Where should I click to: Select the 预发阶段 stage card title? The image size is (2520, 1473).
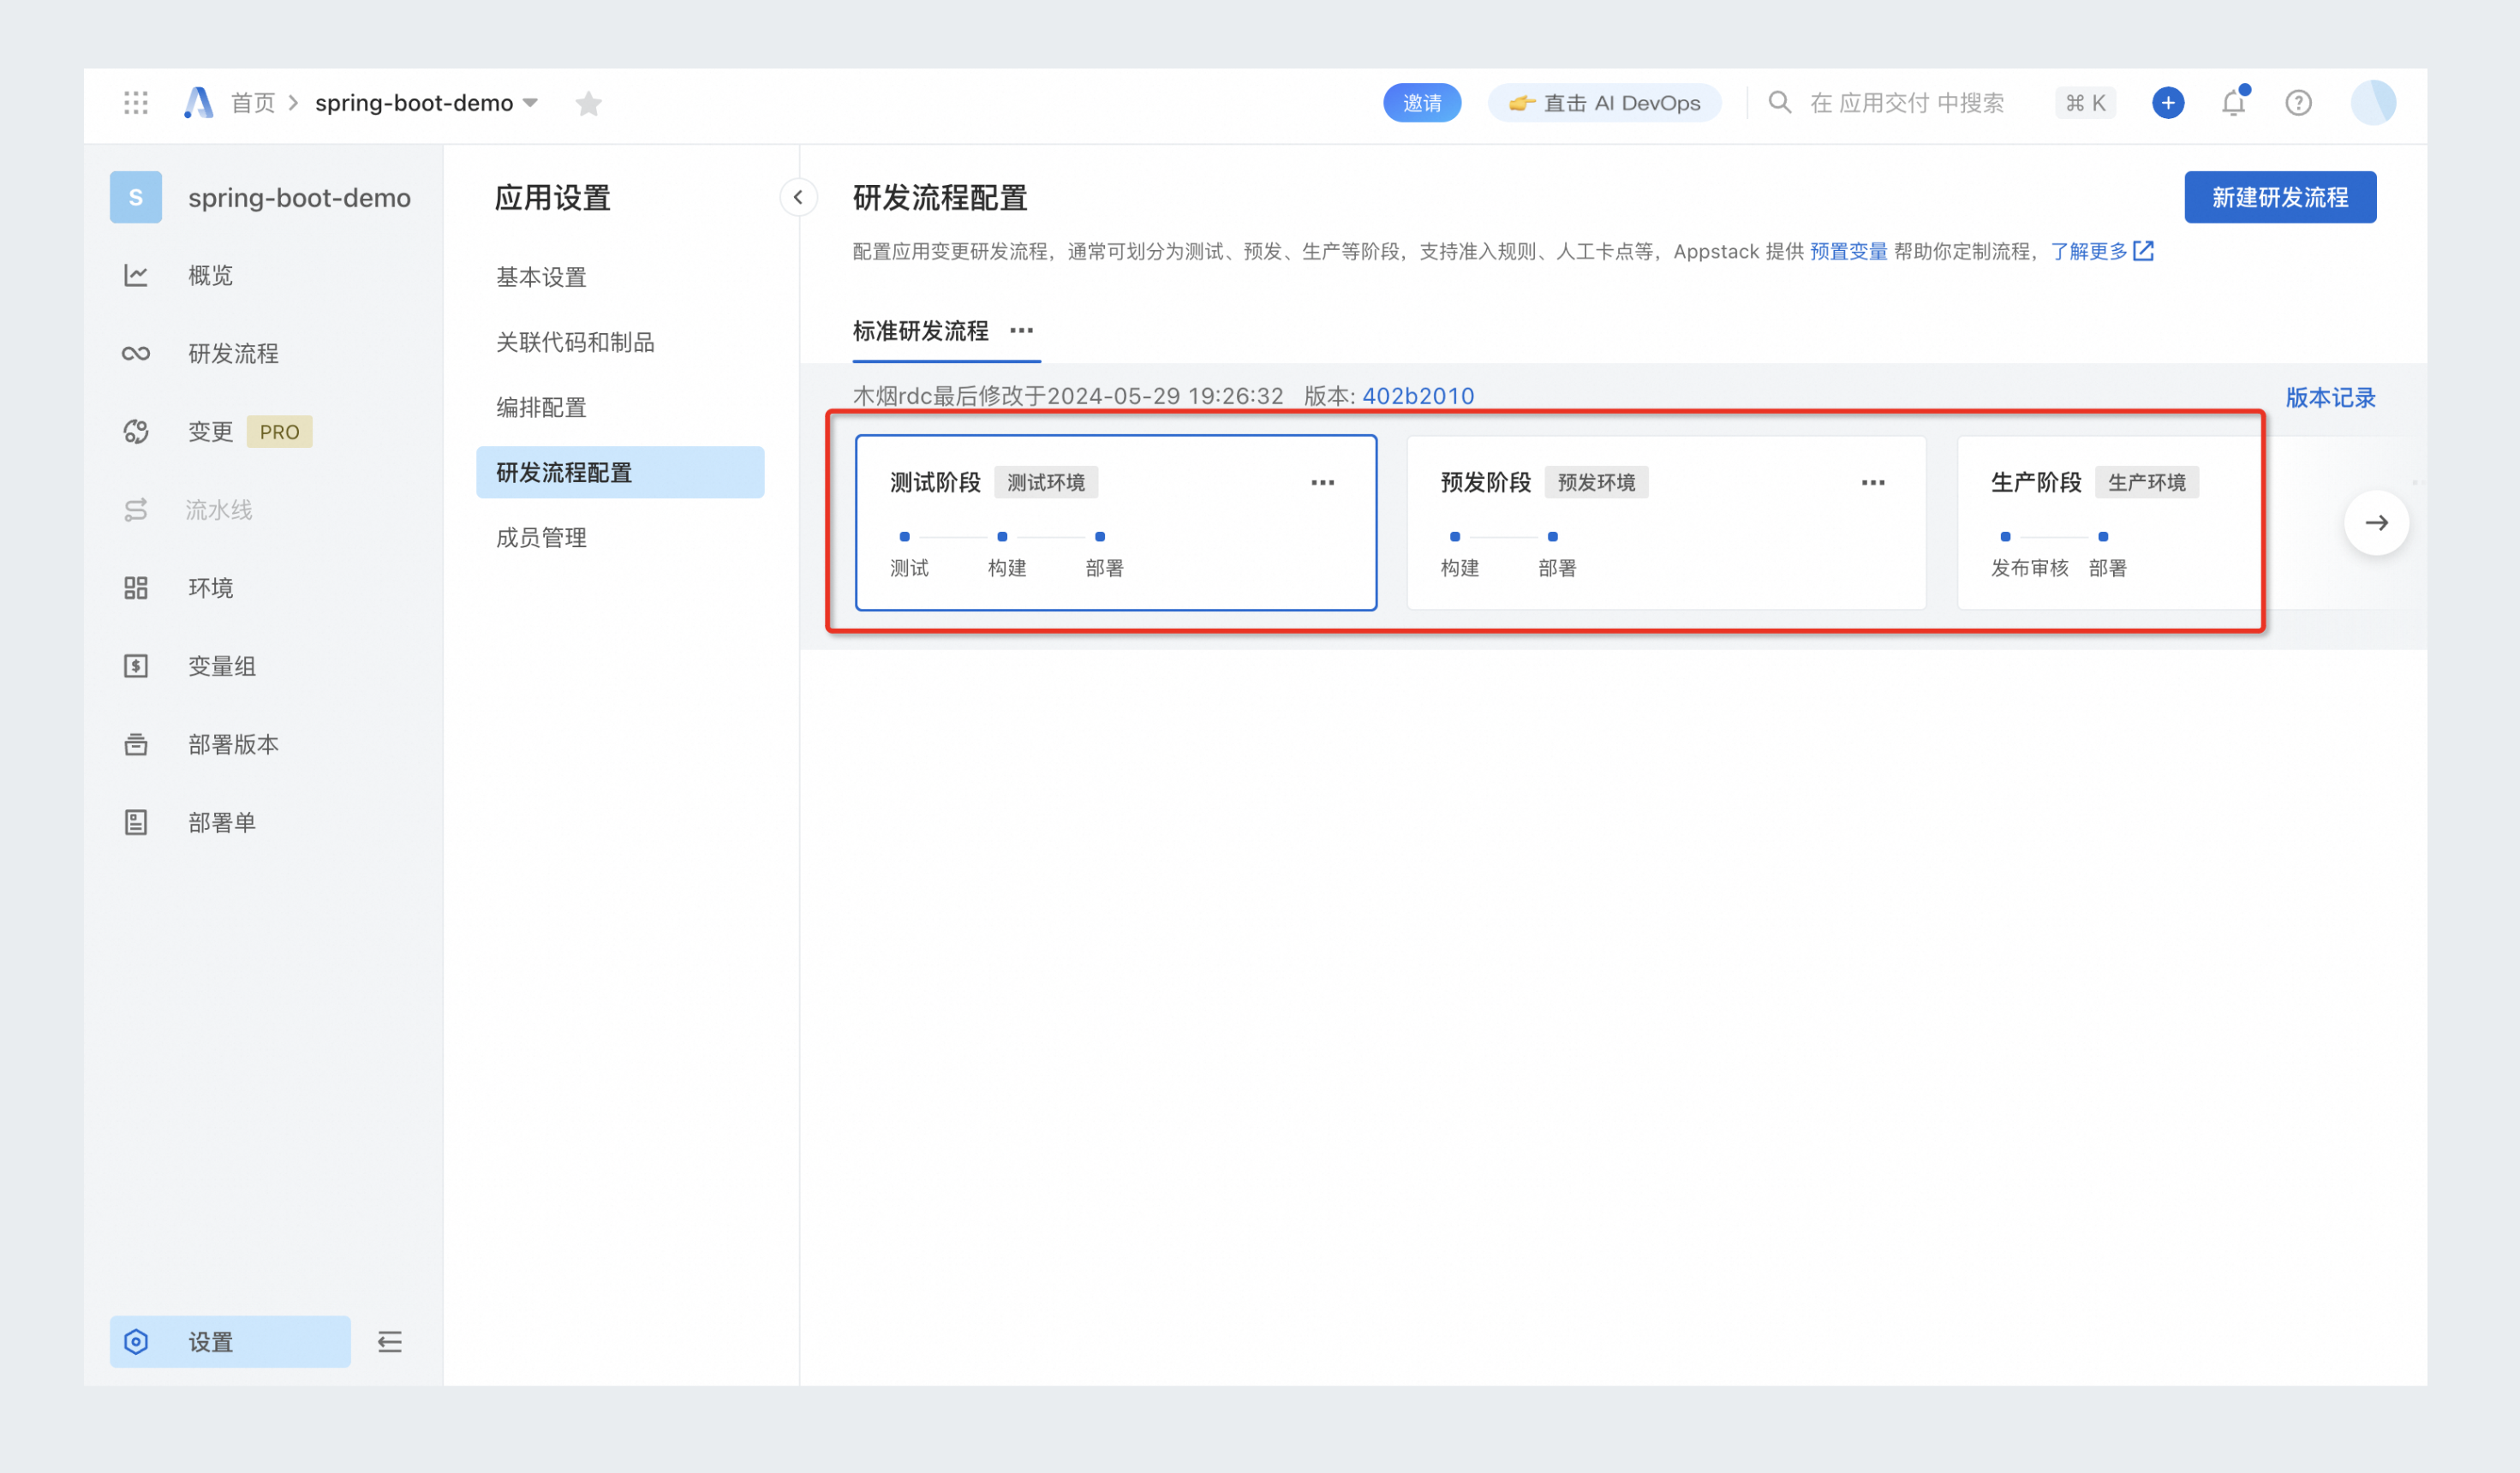(1485, 482)
